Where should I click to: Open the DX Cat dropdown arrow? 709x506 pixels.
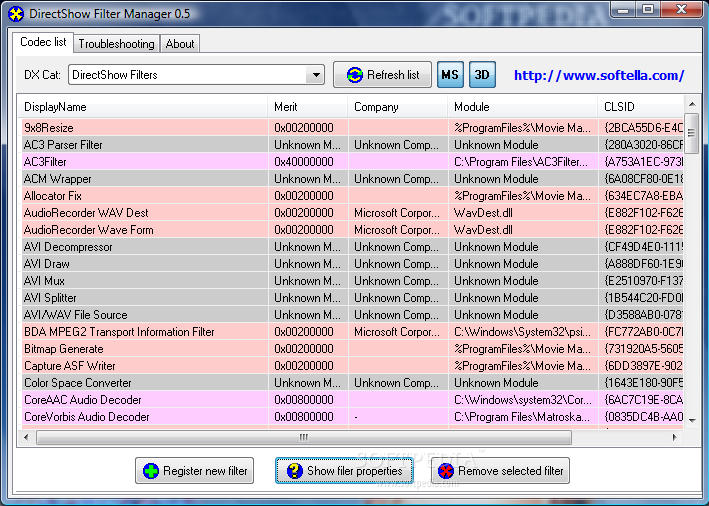click(x=315, y=75)
